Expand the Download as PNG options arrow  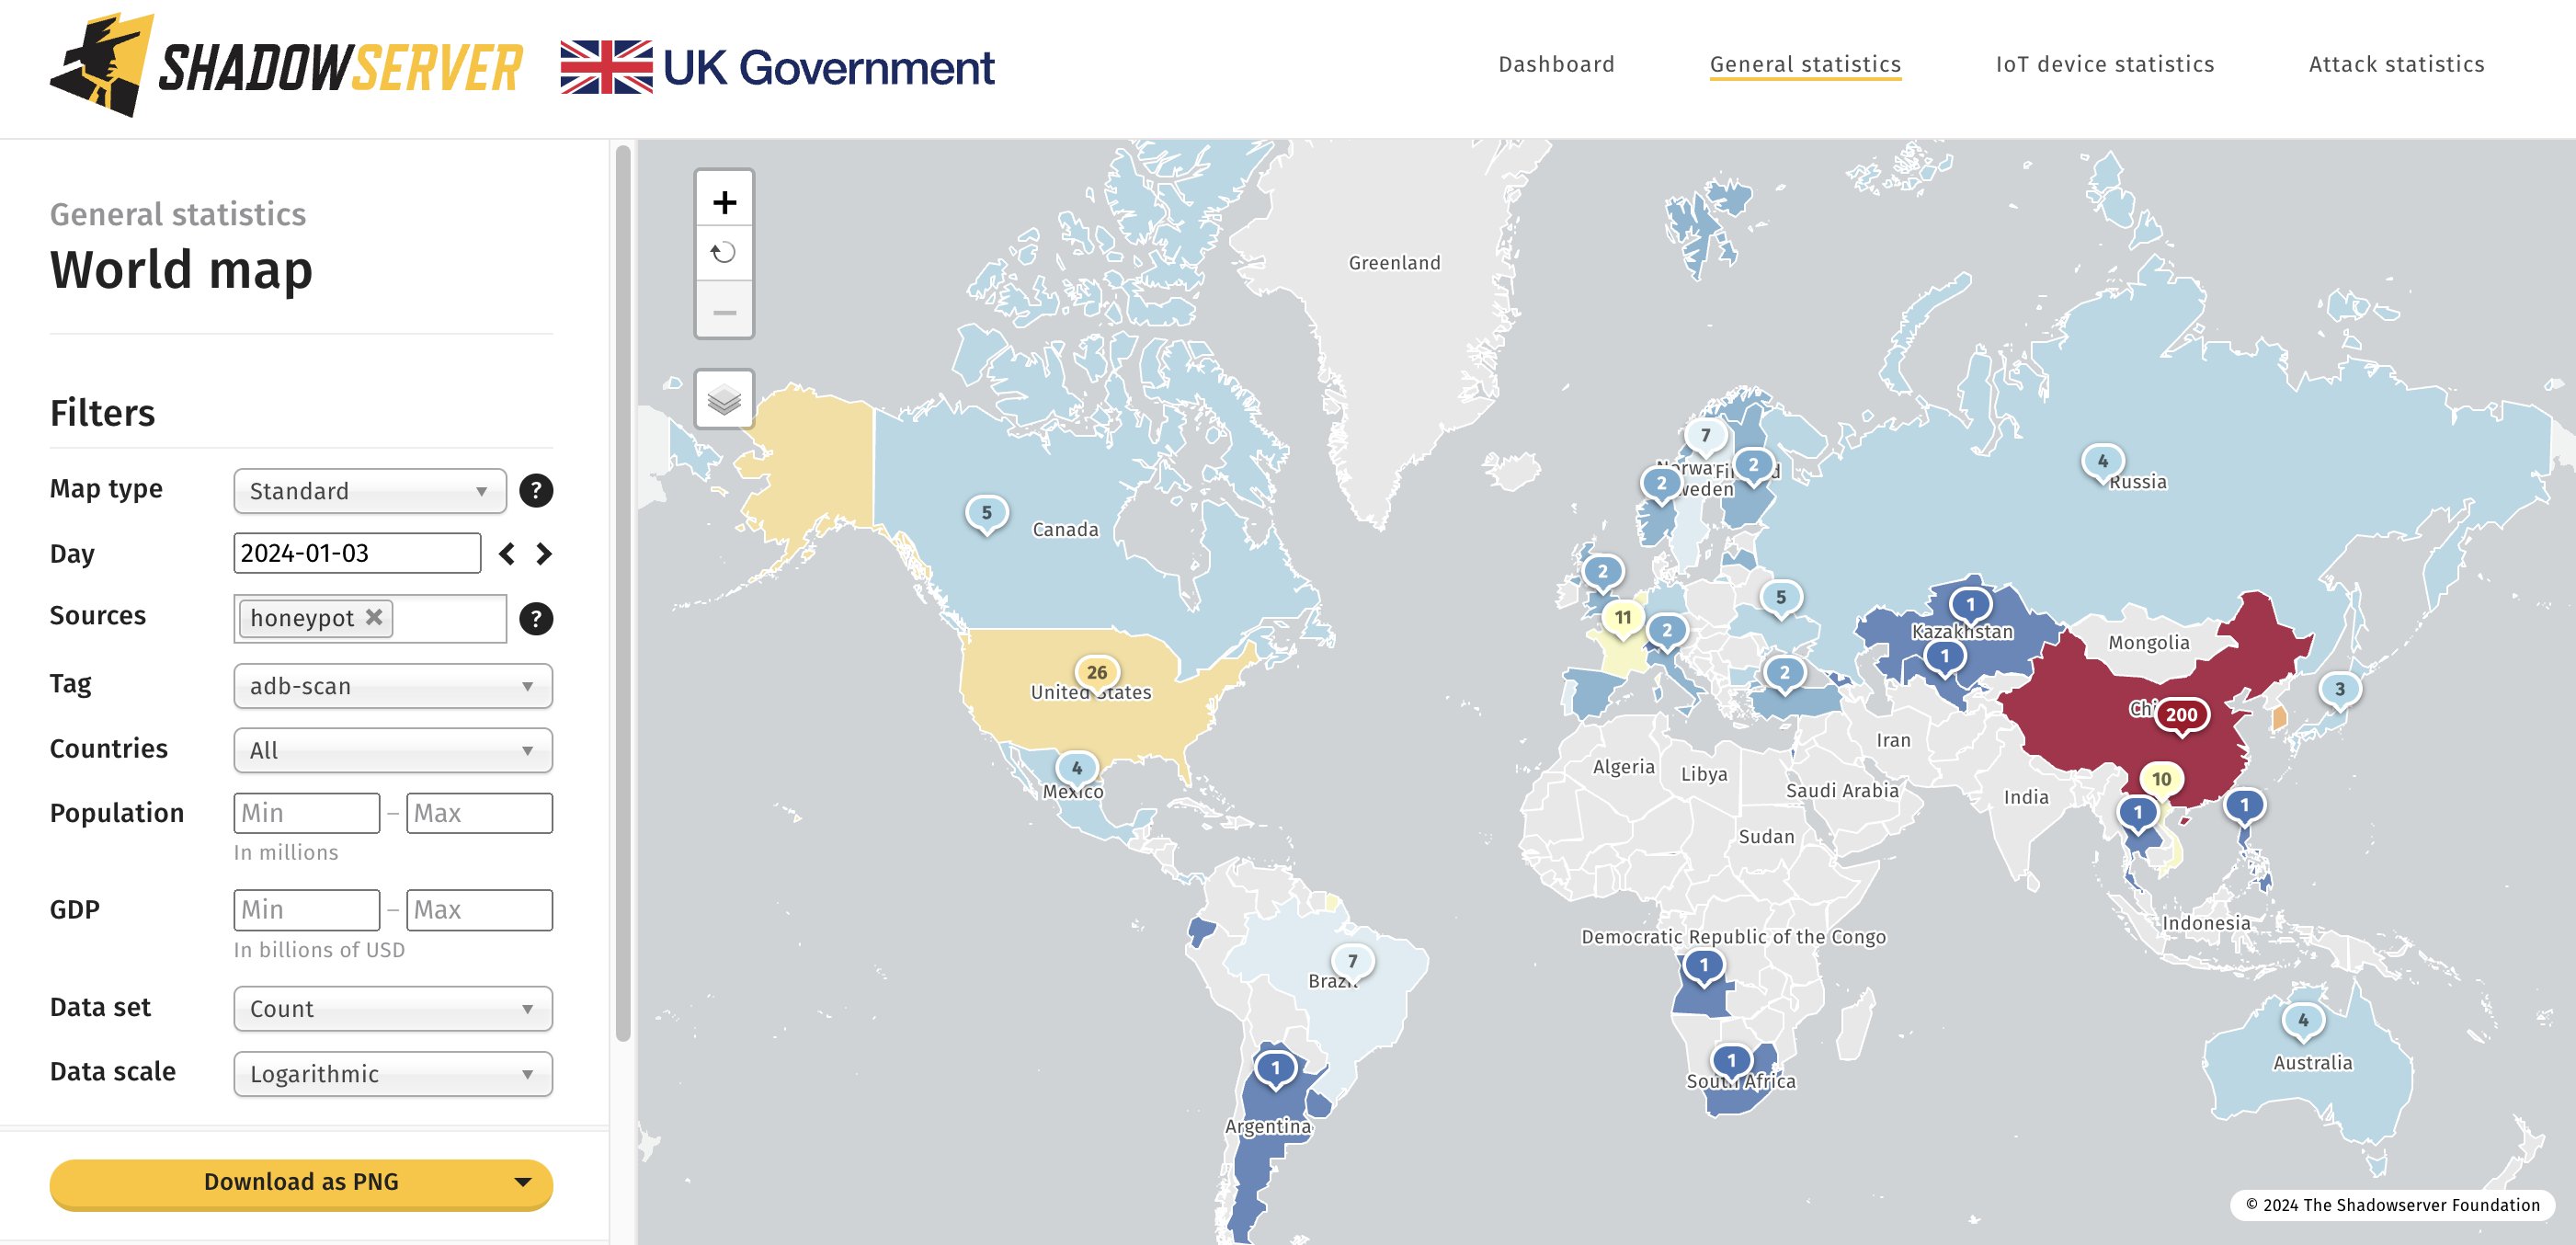point(522,1182)
